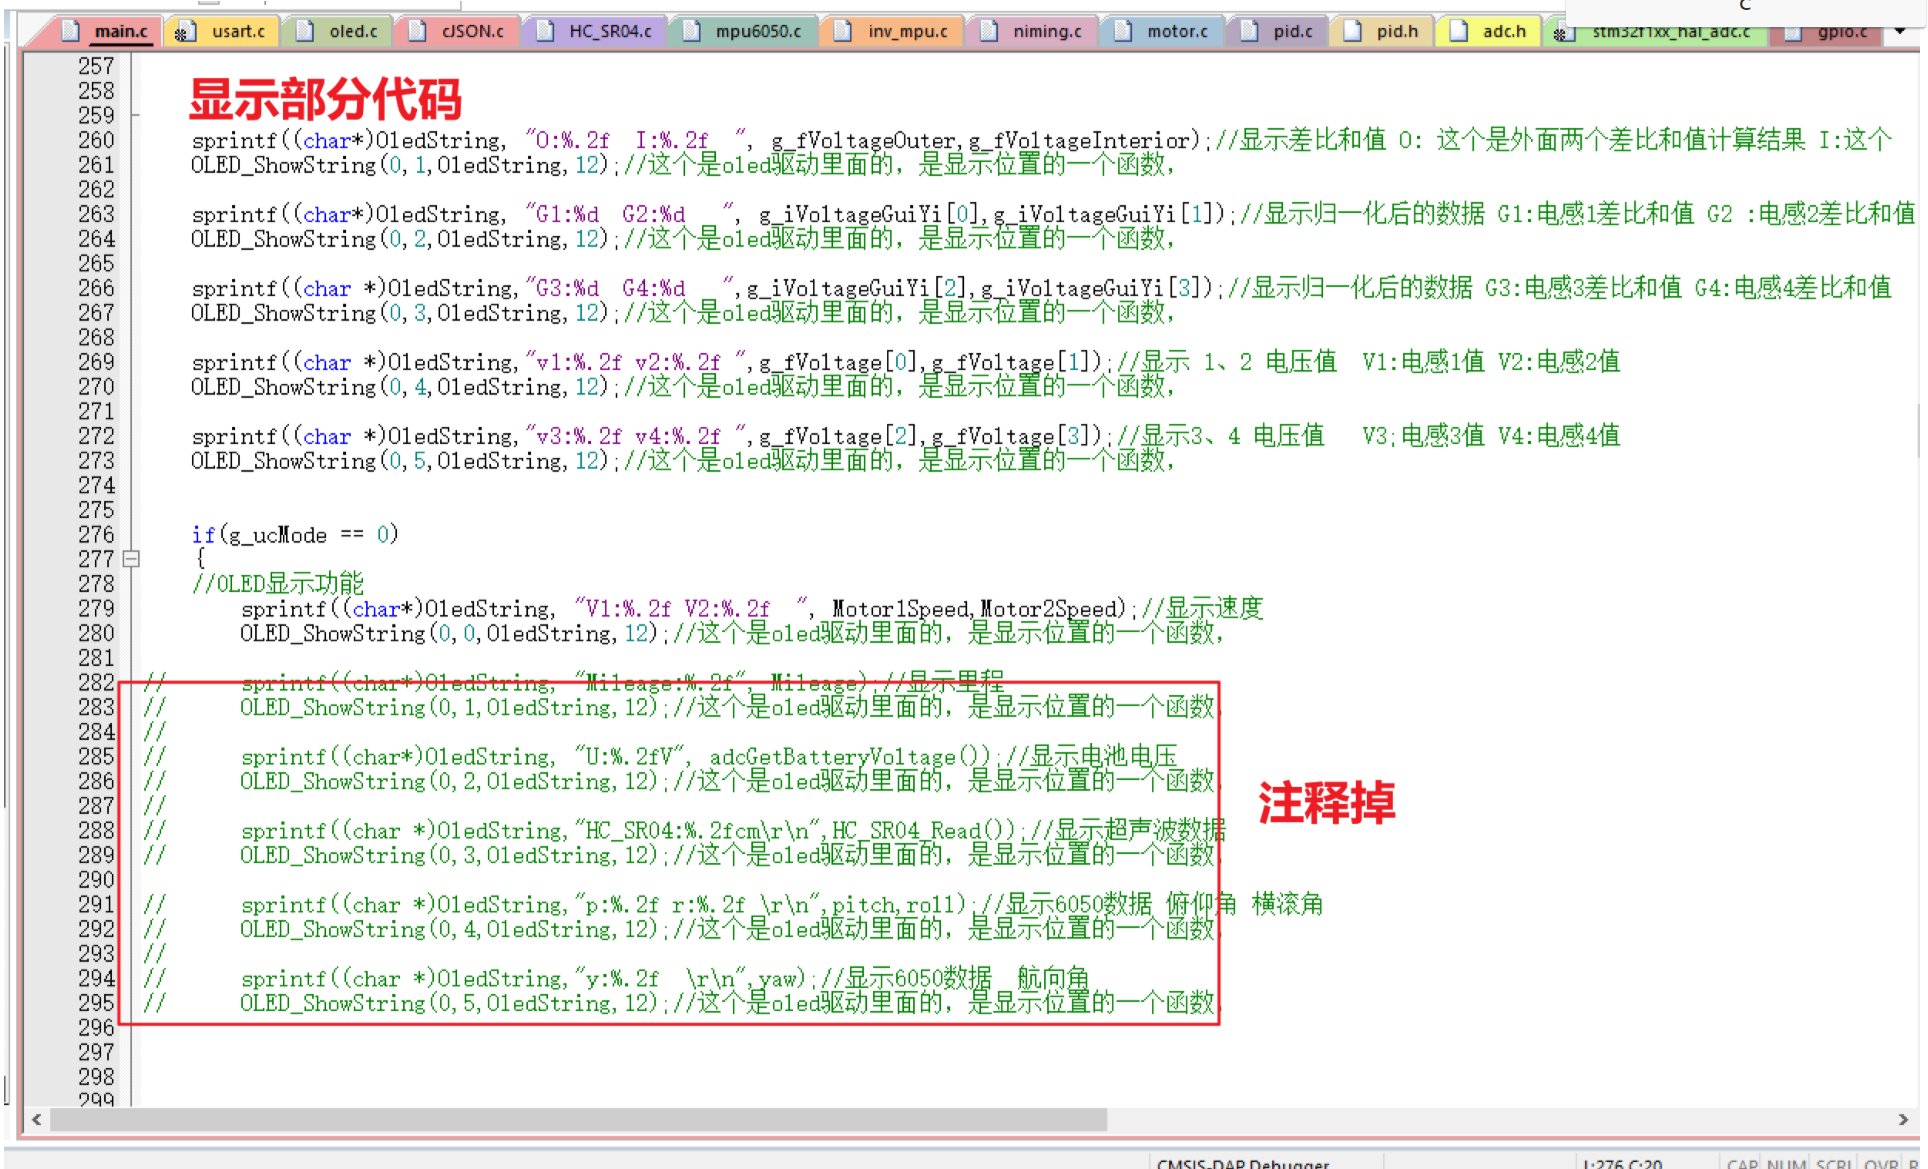Open the oled.c file tab
This screenshot has height=1169, width=1928.
[x=352, y=31]
